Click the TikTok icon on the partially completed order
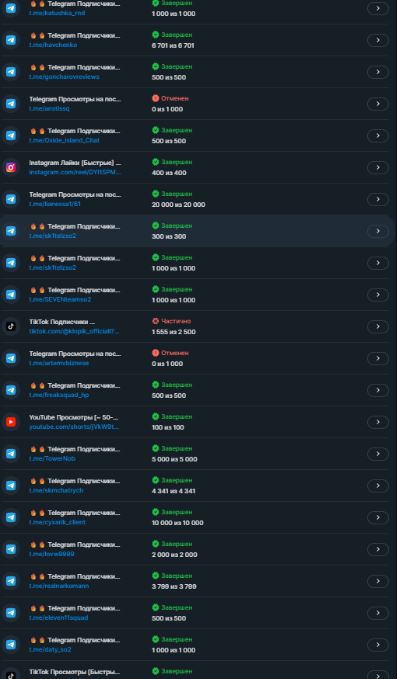 click(11, 327)
